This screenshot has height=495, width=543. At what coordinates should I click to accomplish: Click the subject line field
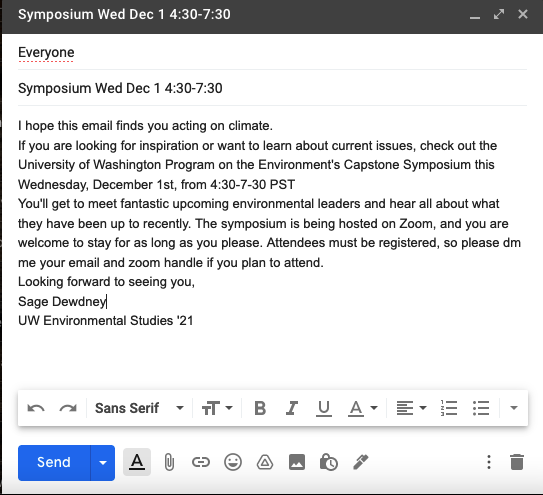click(x=272, y=88)
